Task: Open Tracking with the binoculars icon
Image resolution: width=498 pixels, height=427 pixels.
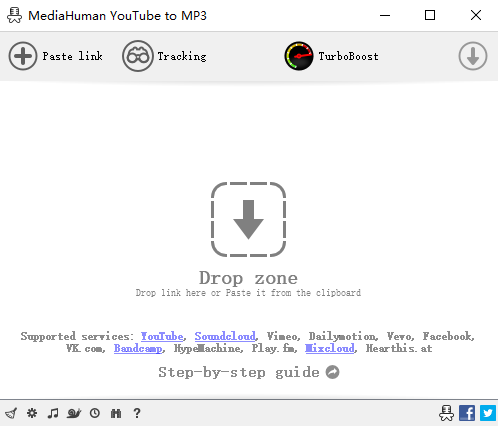Action: point(138,56)
